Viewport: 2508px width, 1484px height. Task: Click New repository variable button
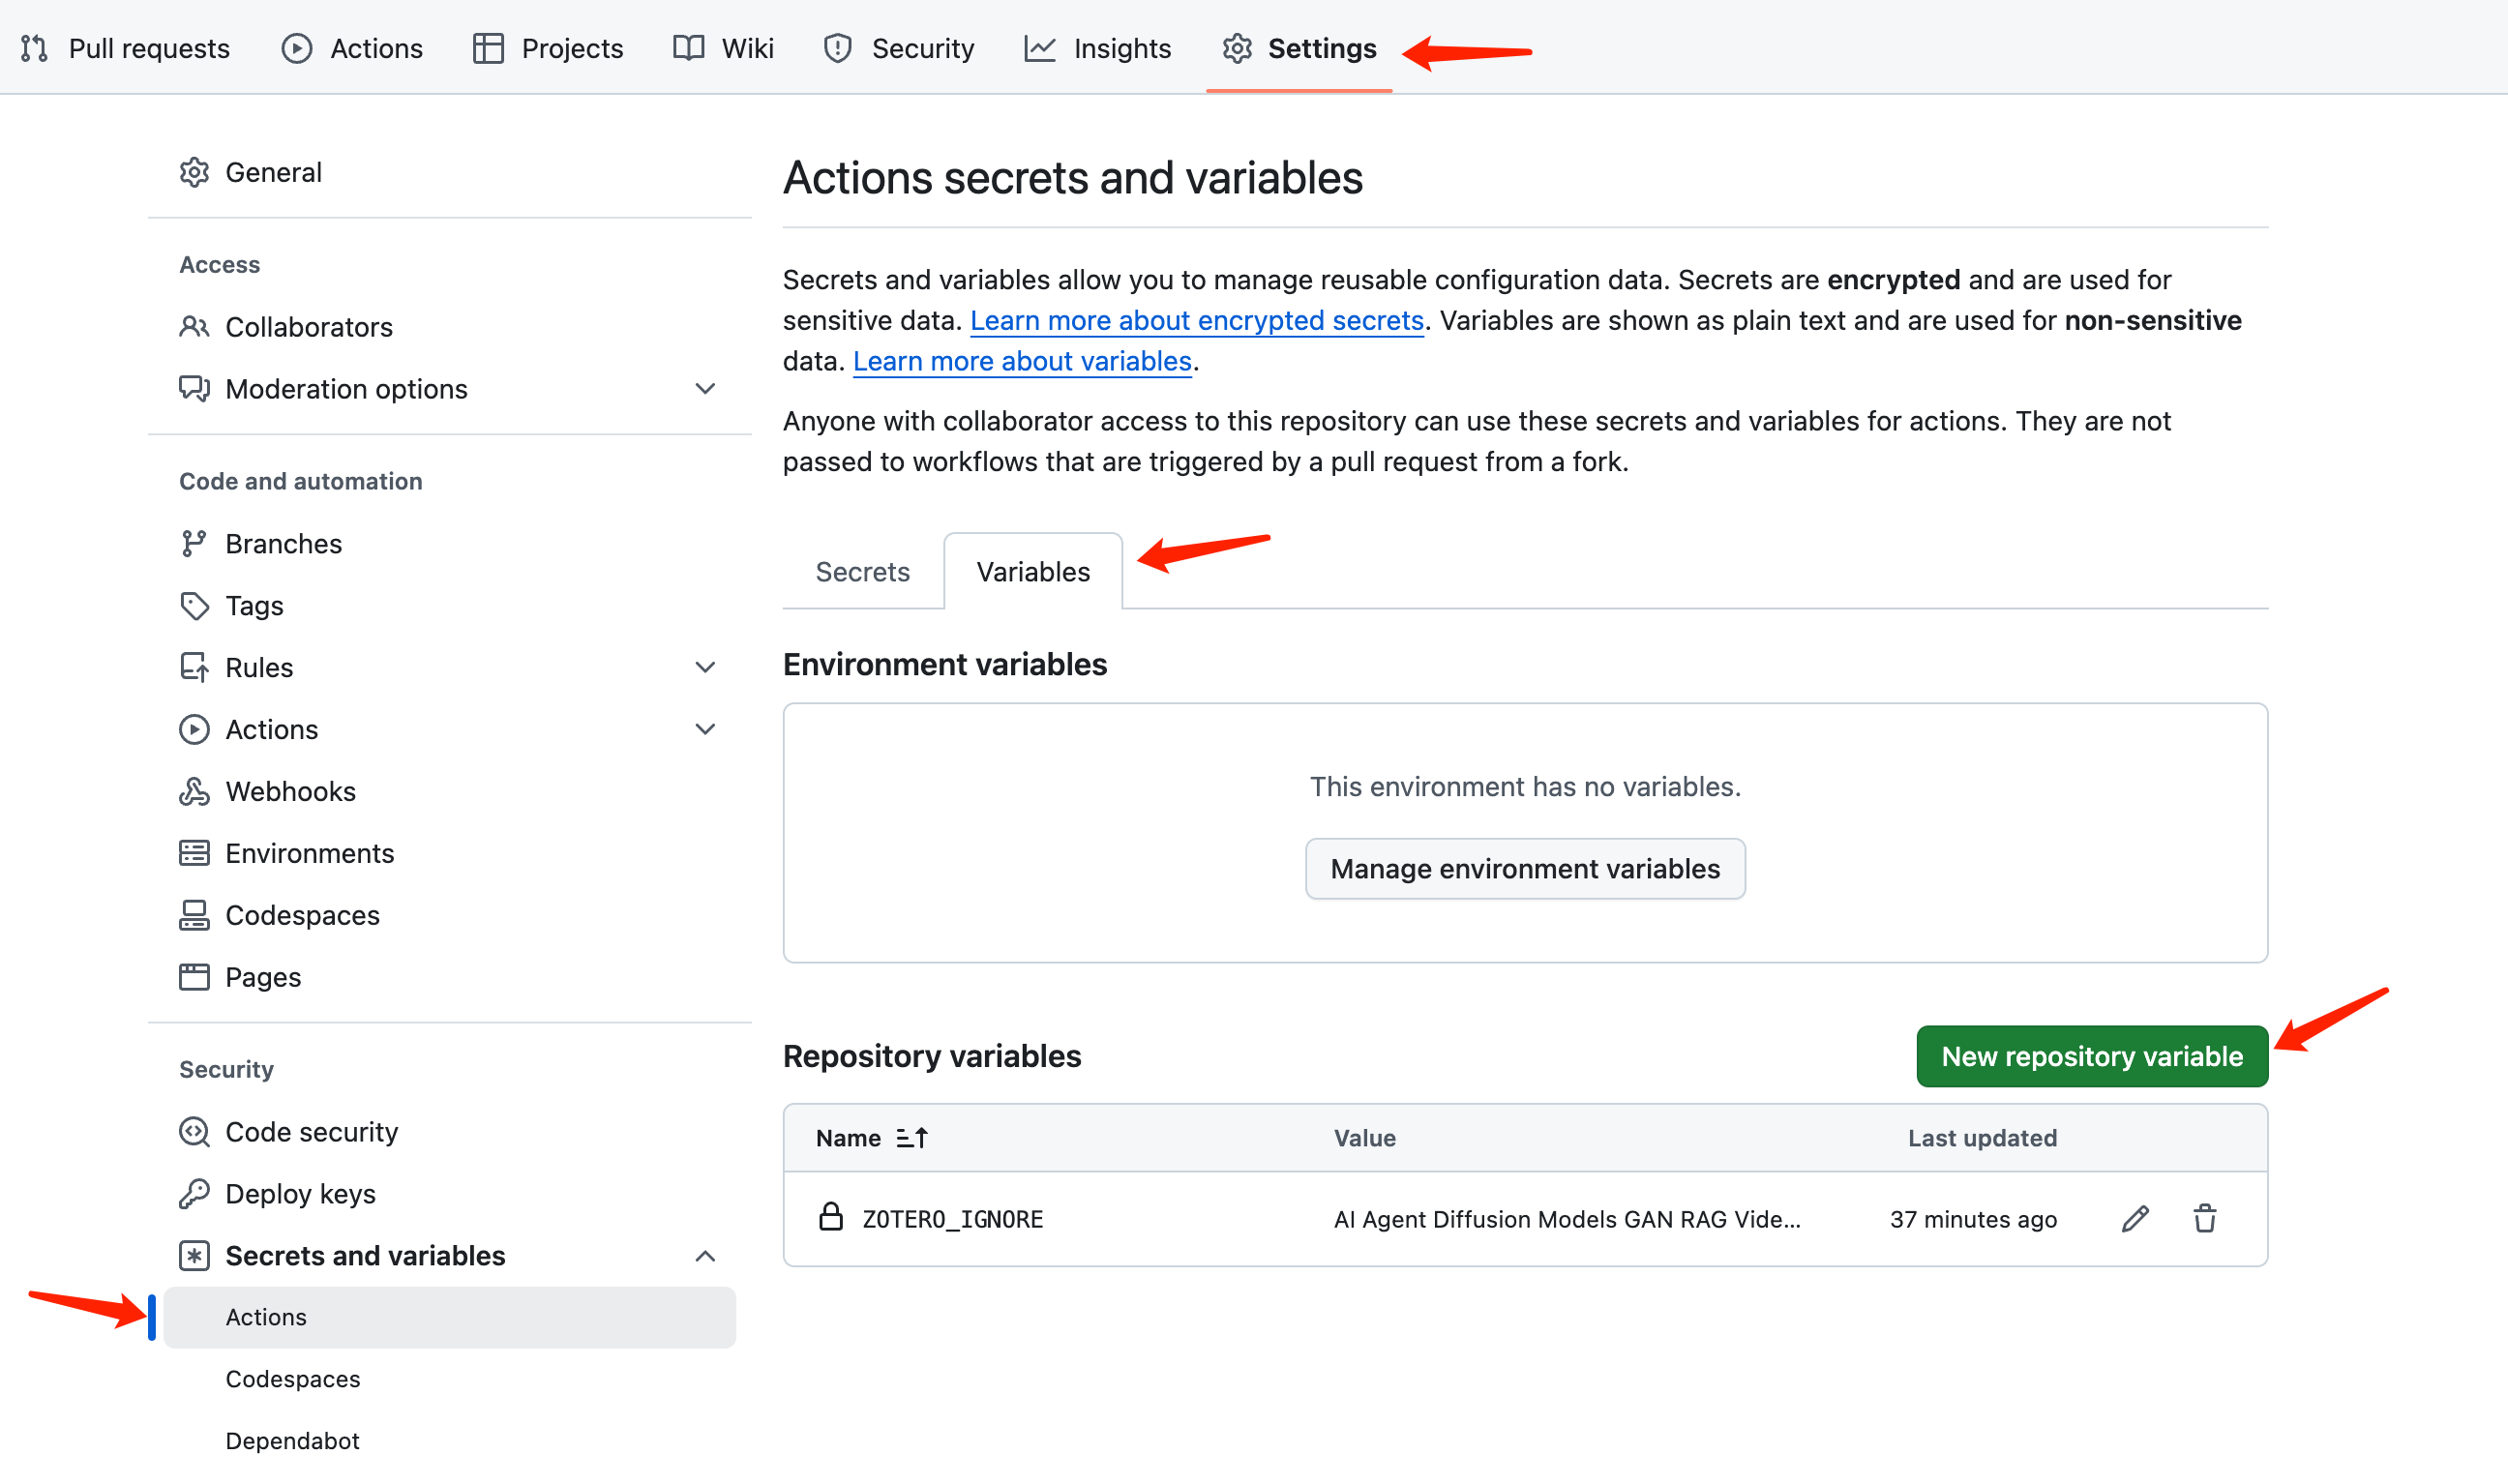point(2091,1056)
